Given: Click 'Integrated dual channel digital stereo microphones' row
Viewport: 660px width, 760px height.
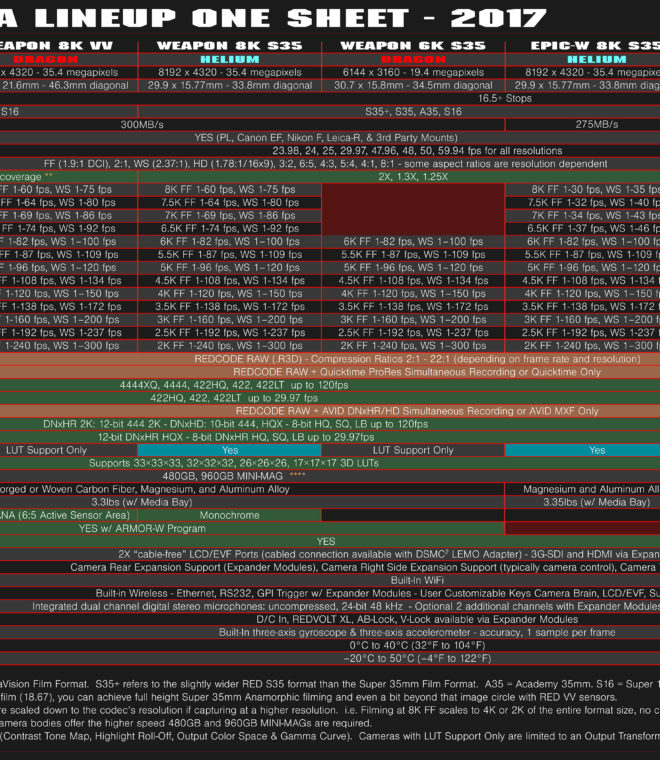Looking at the screenshot, I should coord(330,607).
